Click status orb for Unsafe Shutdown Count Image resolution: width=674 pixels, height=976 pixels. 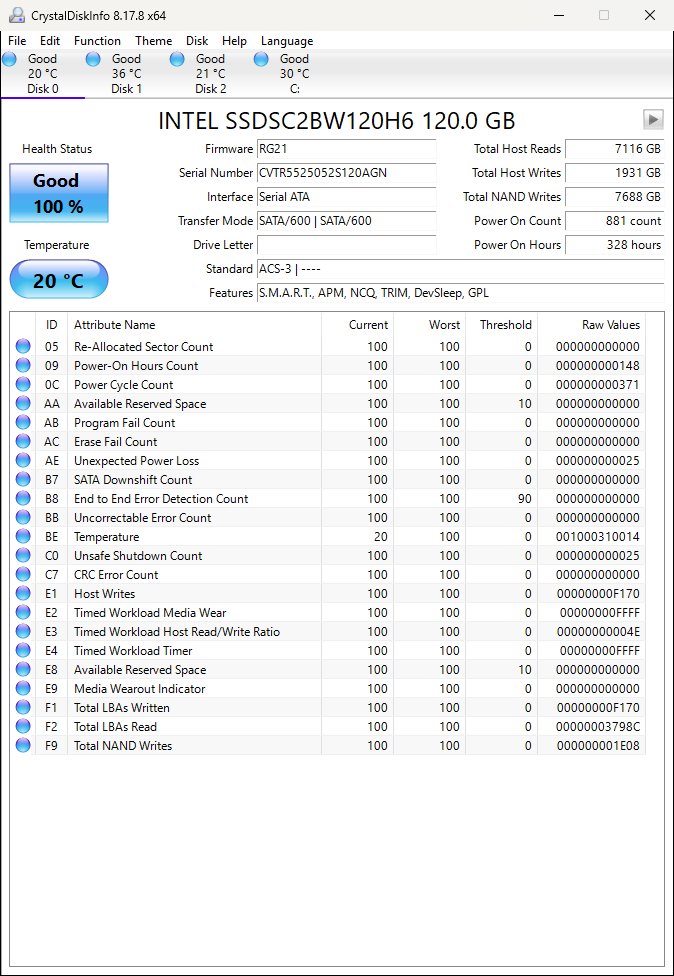pos(23,555)
